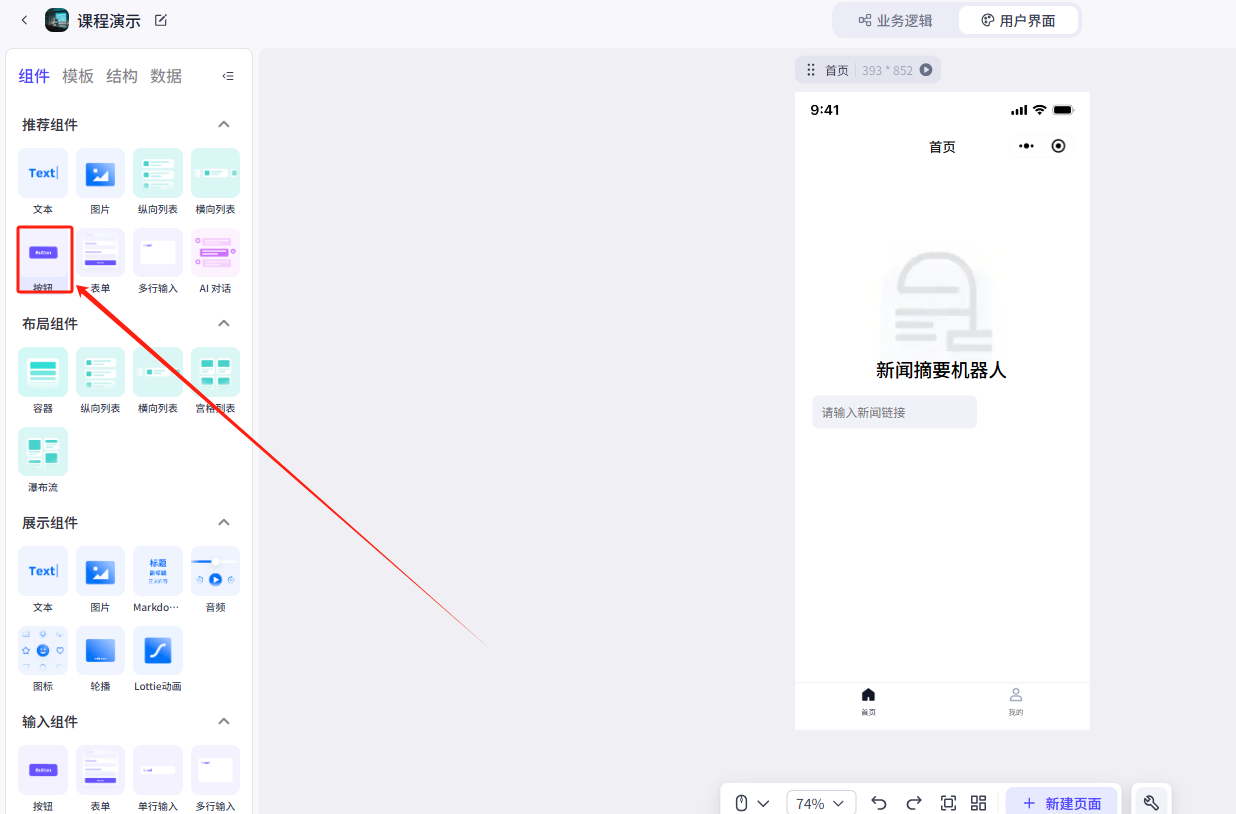This screenshot has height=814, width=1236.
Task: Click the redo arrow in bottom toolbar
Action: [x=913, y=803]
